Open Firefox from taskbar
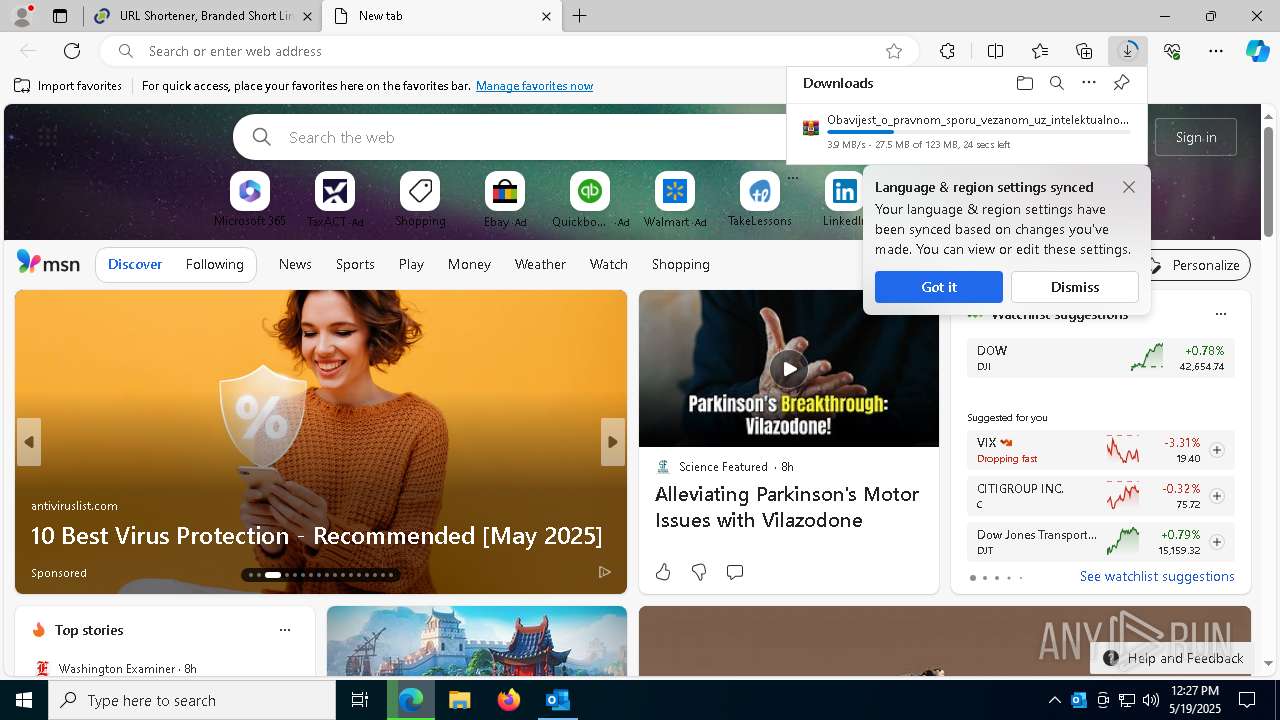The width and height of the screenshot is (1280, 720). click(x=509, y=700)
